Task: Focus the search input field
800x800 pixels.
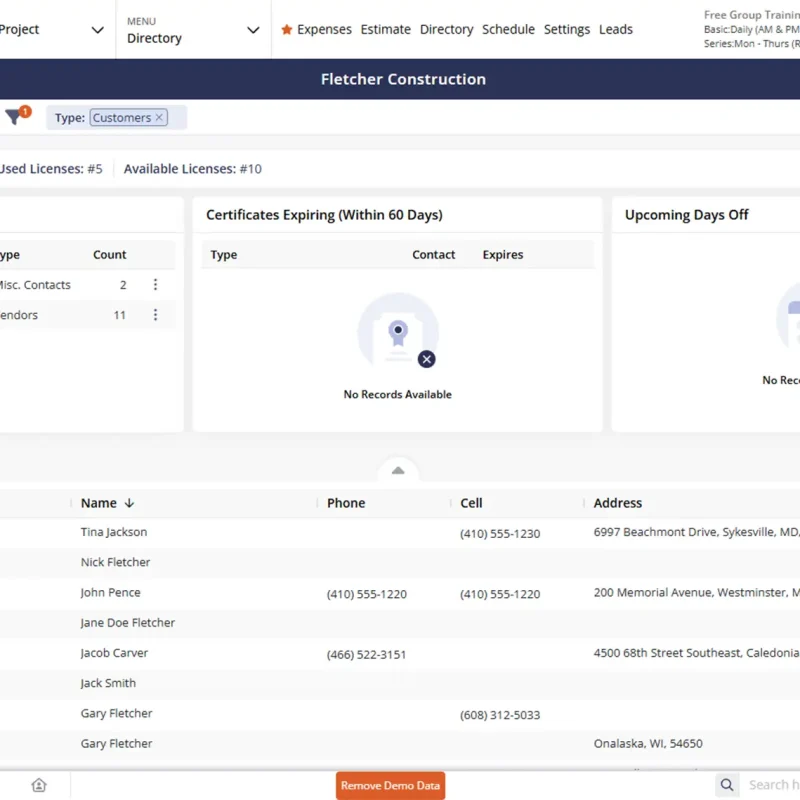Action: point(772,785)
